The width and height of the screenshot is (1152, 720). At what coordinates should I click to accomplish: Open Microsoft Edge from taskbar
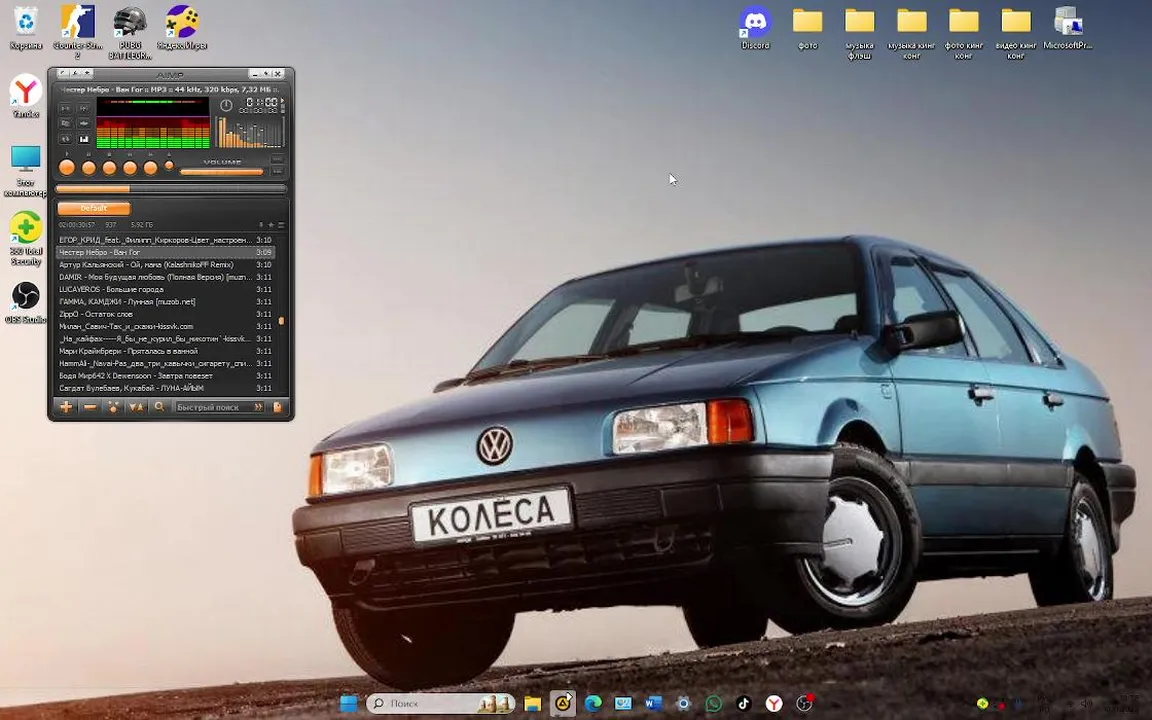(593, 703)
